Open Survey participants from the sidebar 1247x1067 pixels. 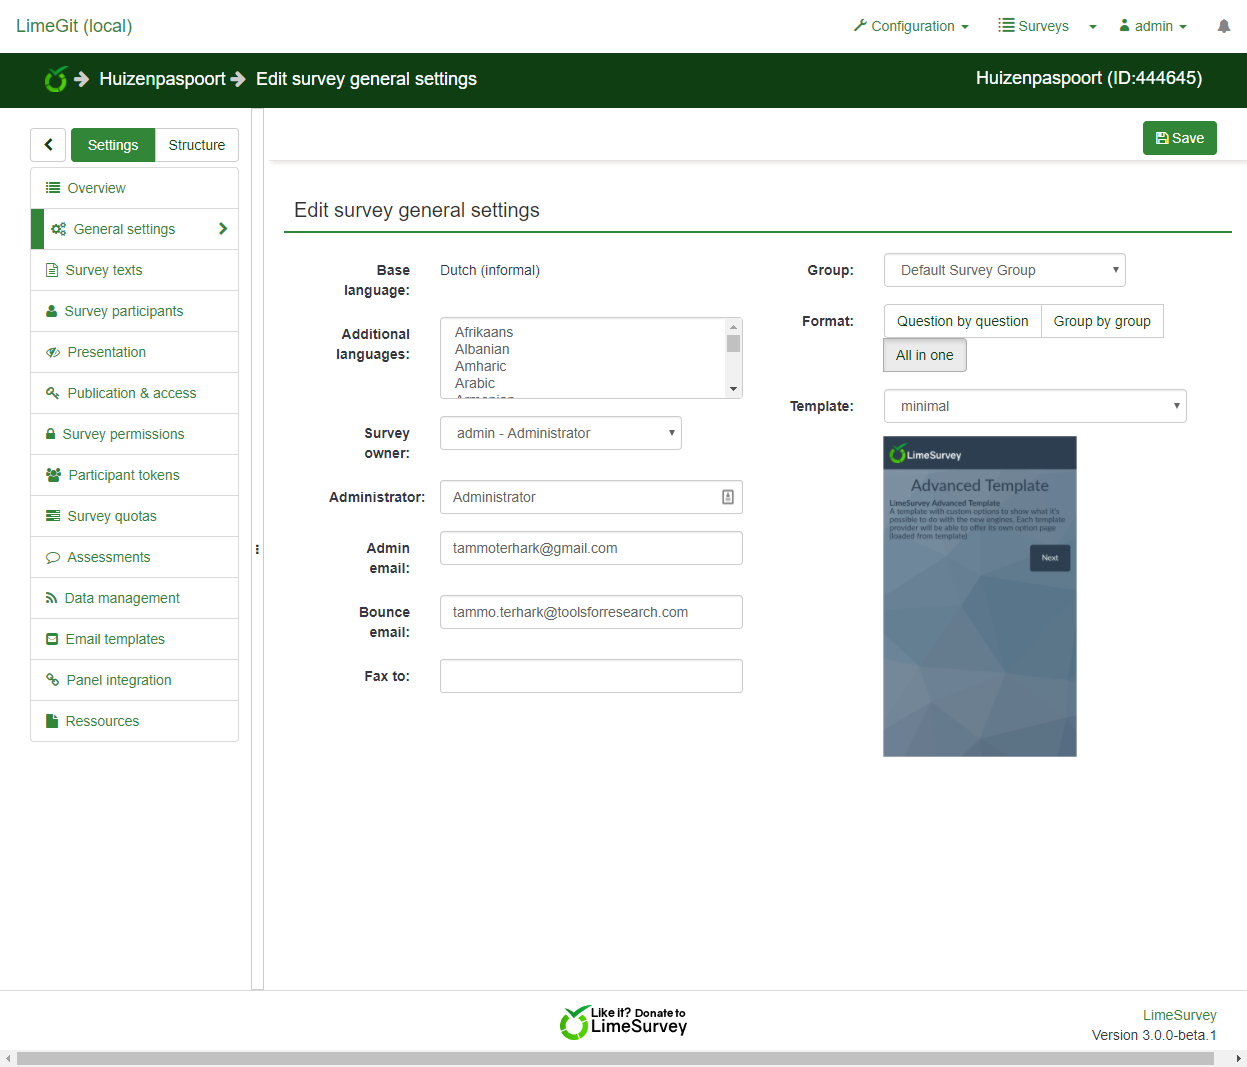point(124,311)
